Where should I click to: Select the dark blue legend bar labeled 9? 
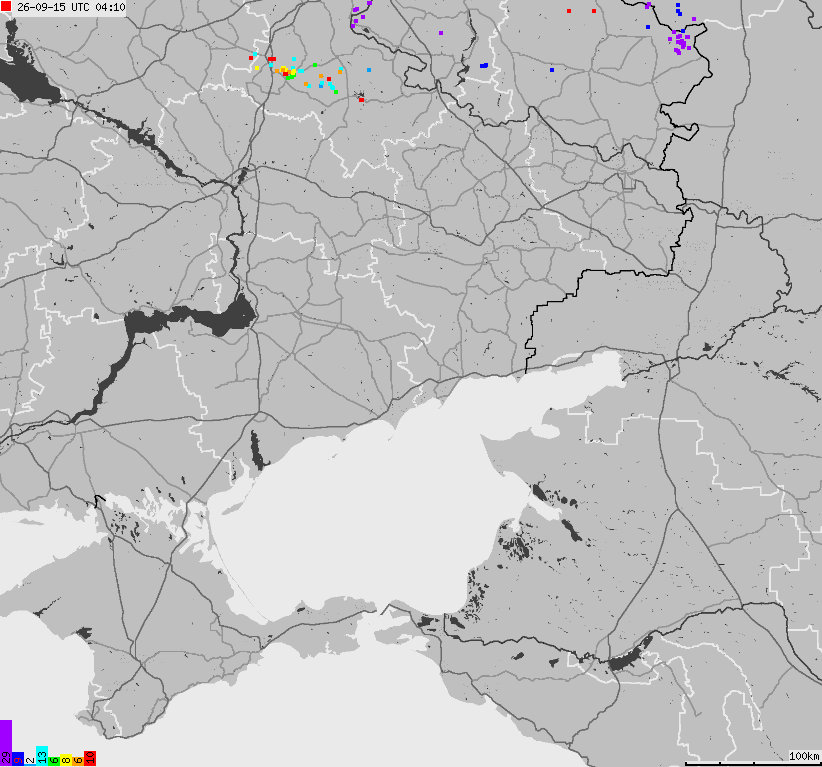18,759
